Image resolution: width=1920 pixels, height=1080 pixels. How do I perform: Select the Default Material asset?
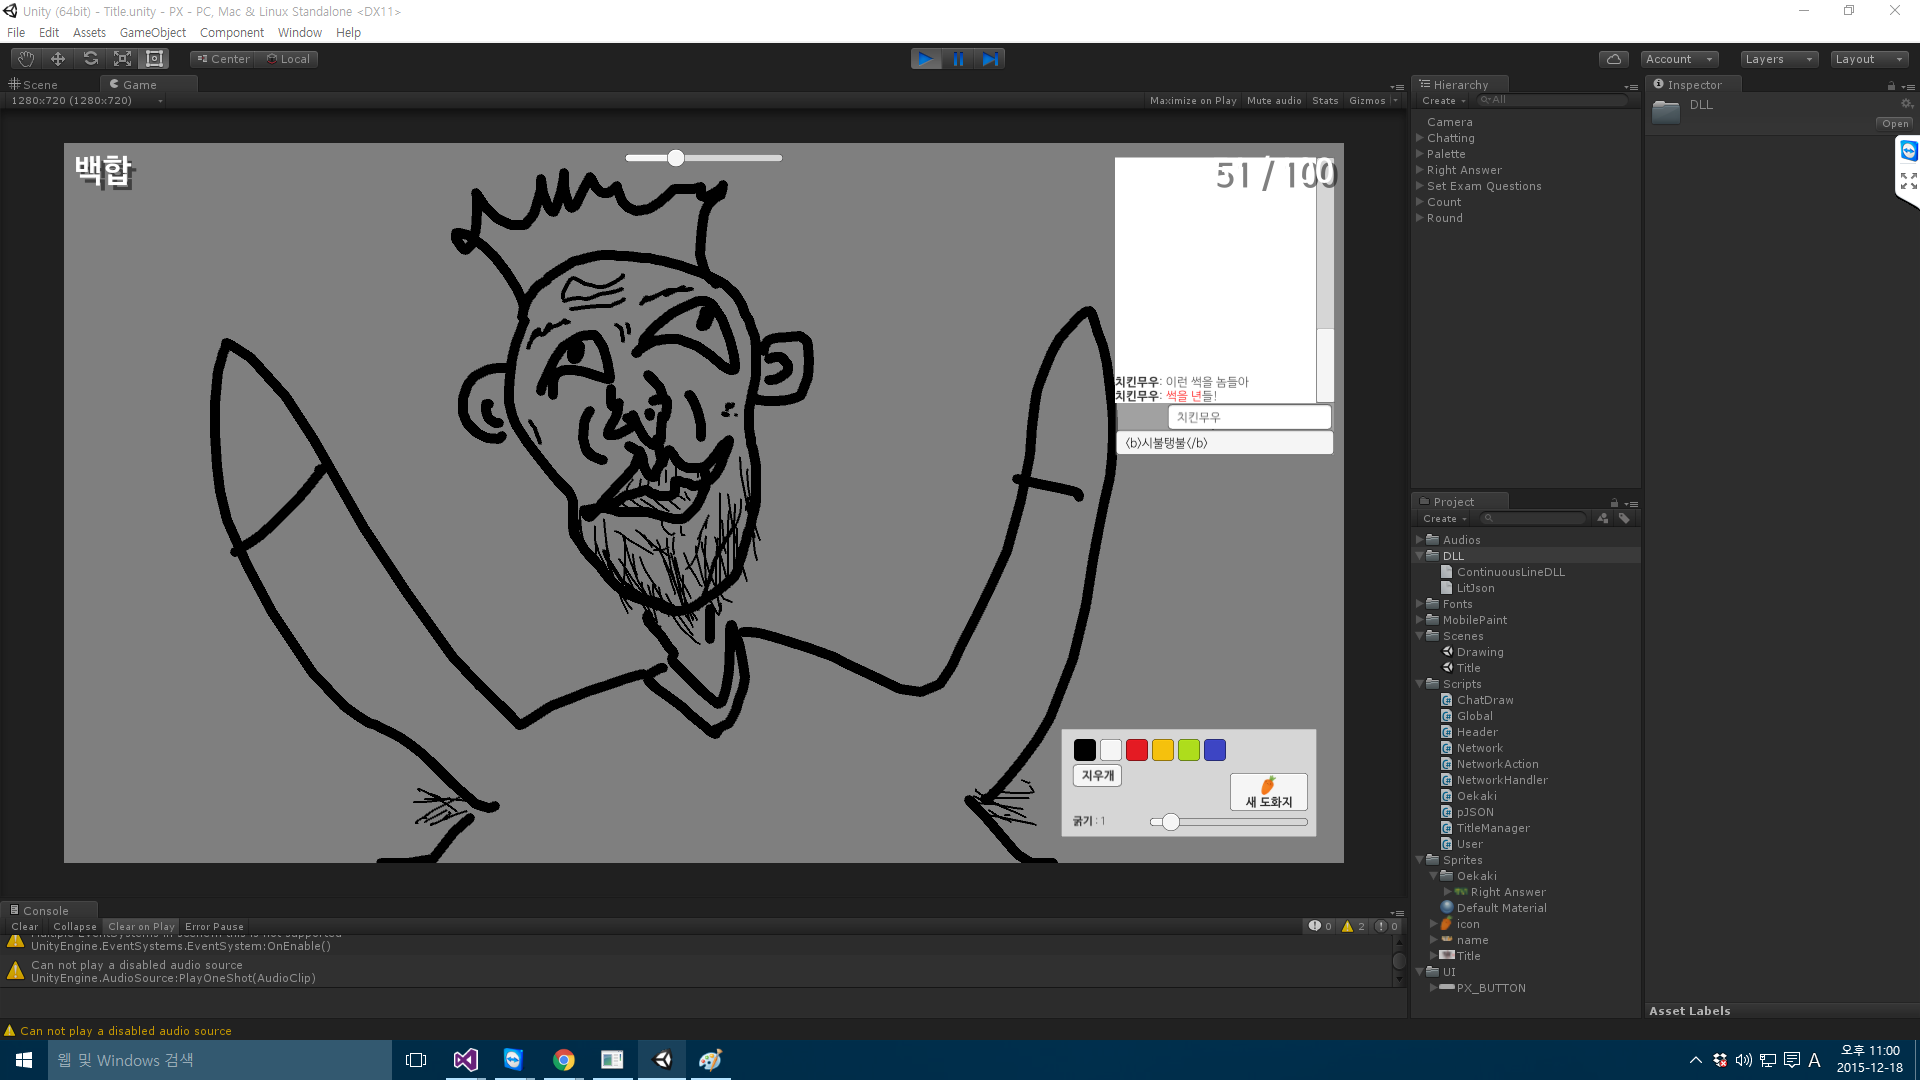(1501, 908)
